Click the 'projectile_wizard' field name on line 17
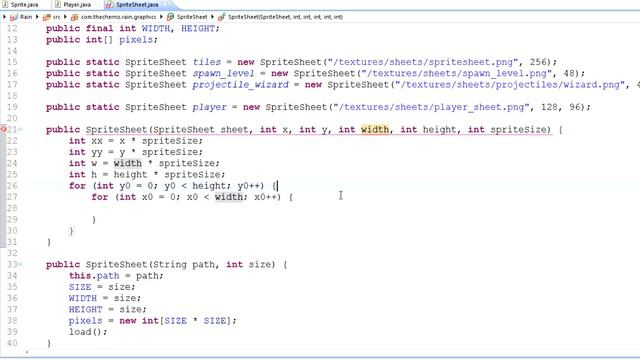This screenshot has height=360, width=640. [x=240, y=84]
